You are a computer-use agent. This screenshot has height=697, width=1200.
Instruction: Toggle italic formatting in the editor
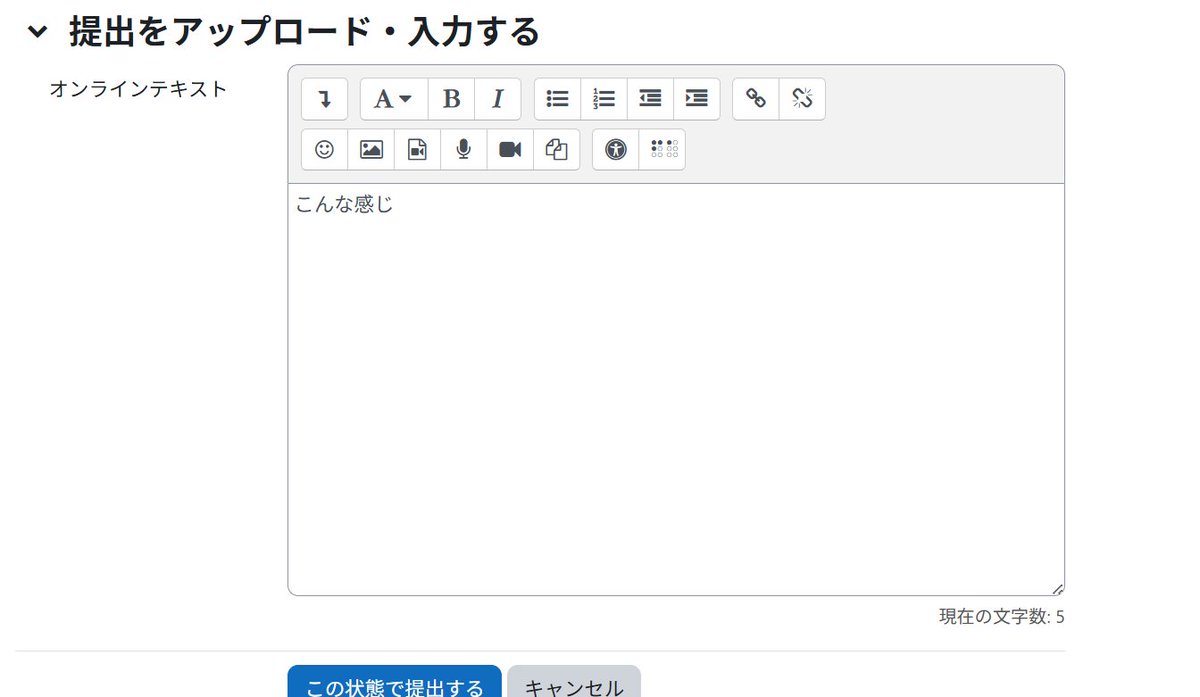(x=497, y=98)
